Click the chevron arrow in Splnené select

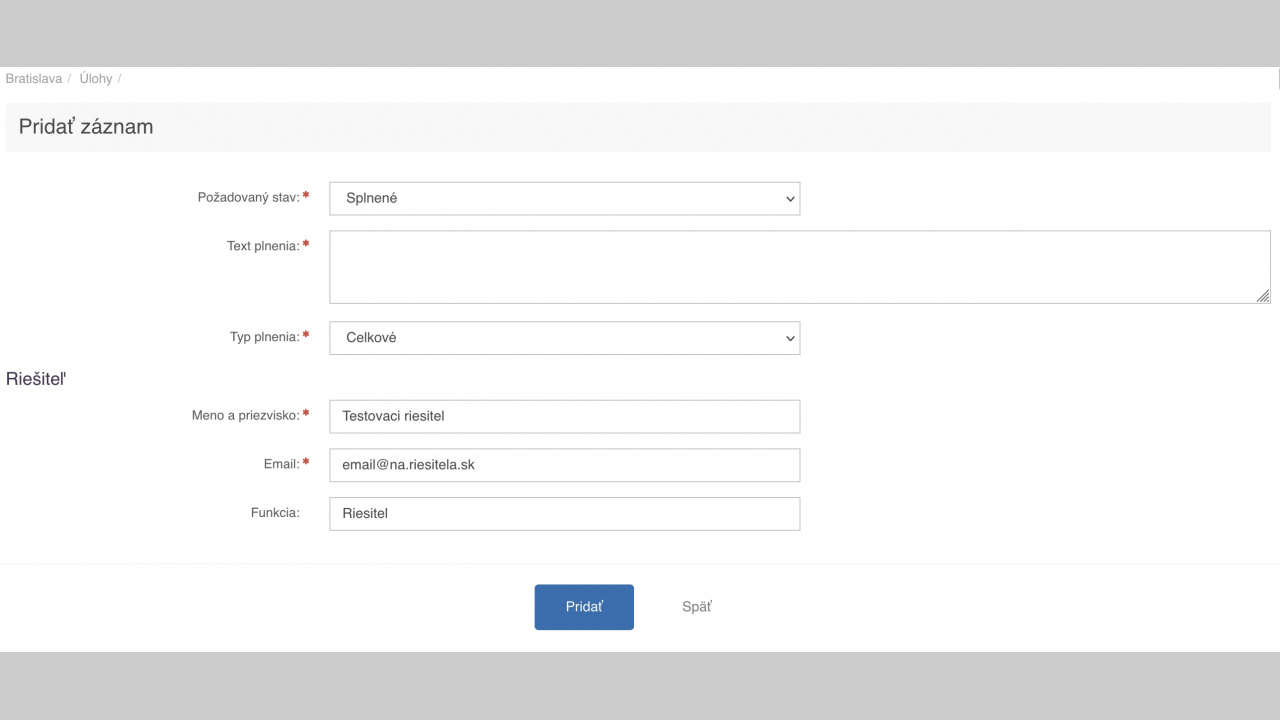(x=790, y=199)
